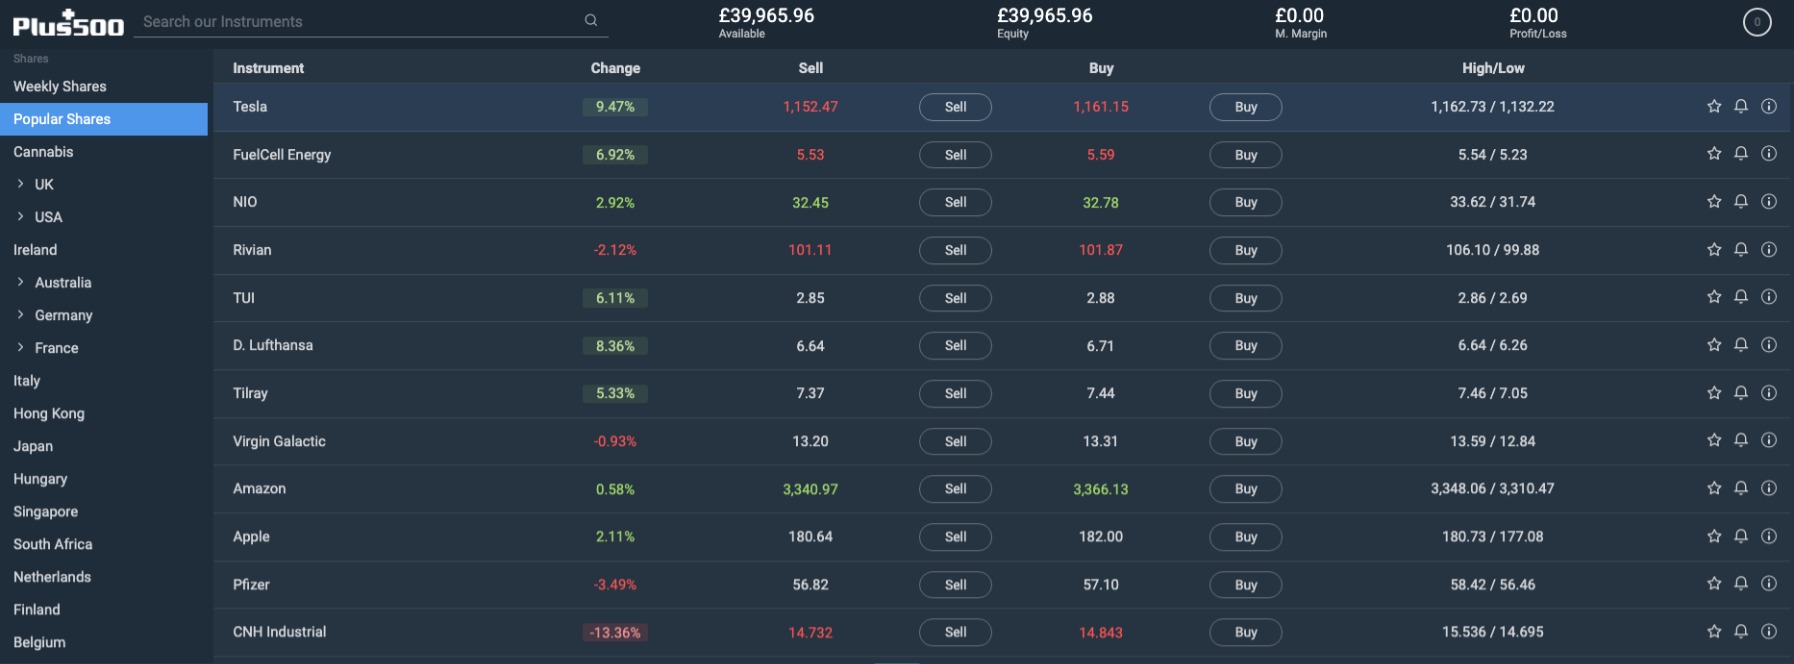
Task: Show info for D. Lufthansa
Action: 1769,345
